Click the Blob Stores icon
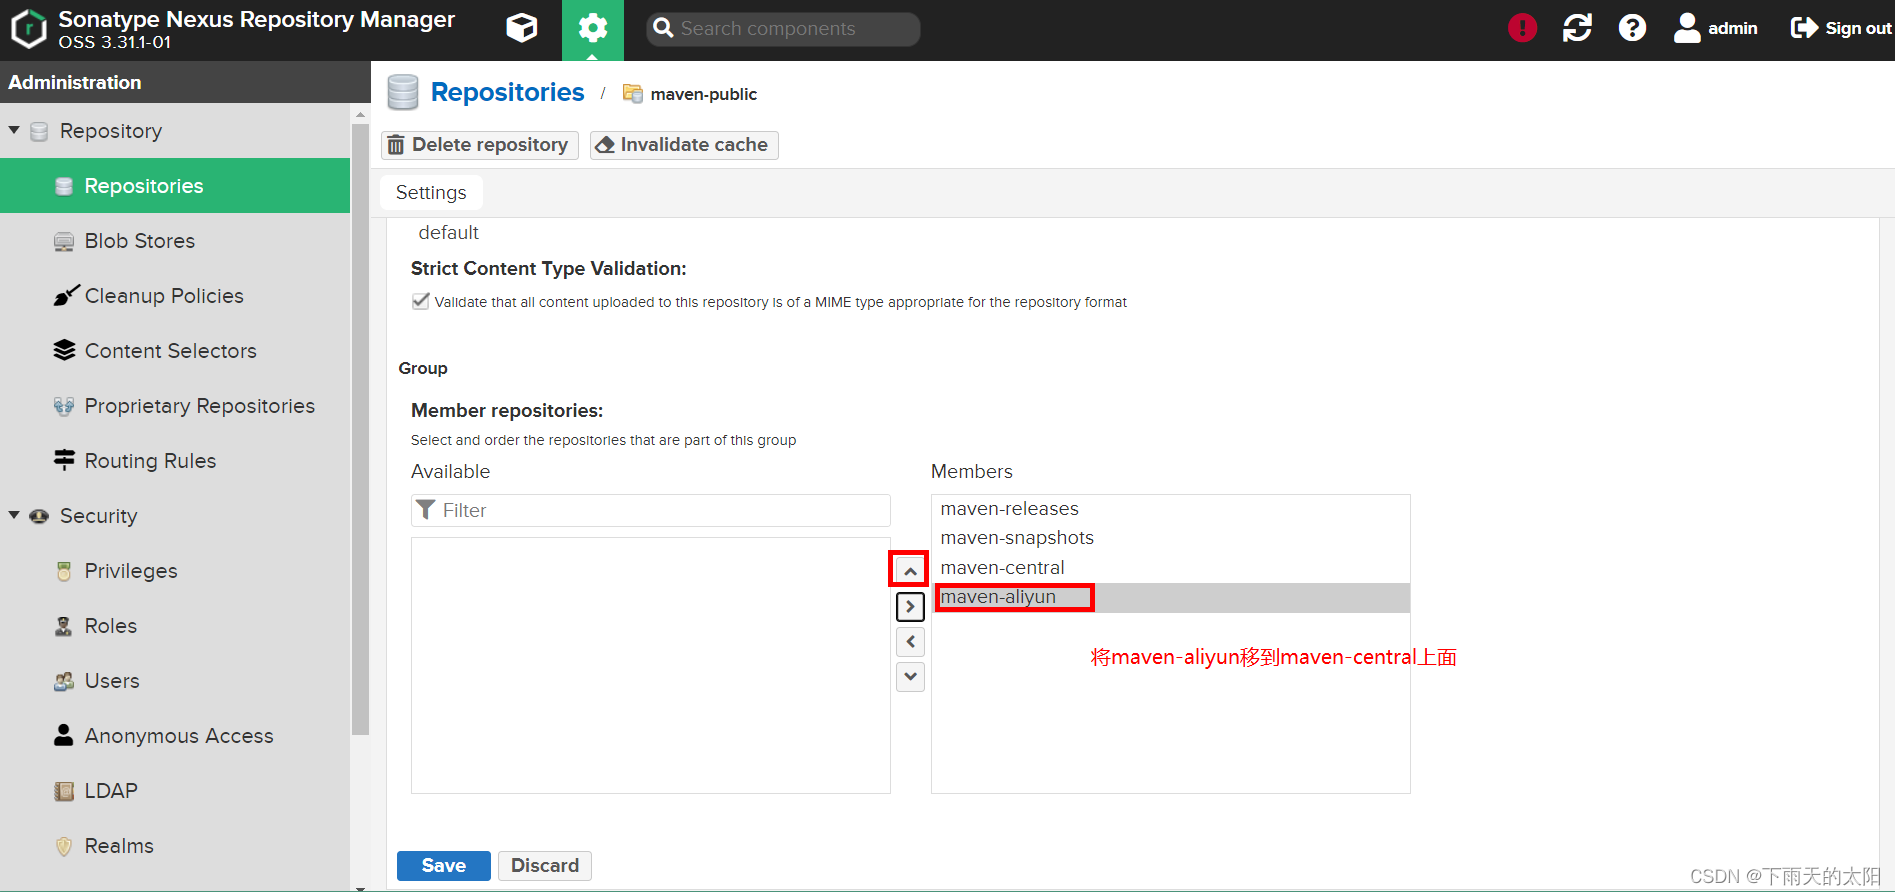Image resolution: width=1895 pixels, height=895 pixels. tap(64, 241)
